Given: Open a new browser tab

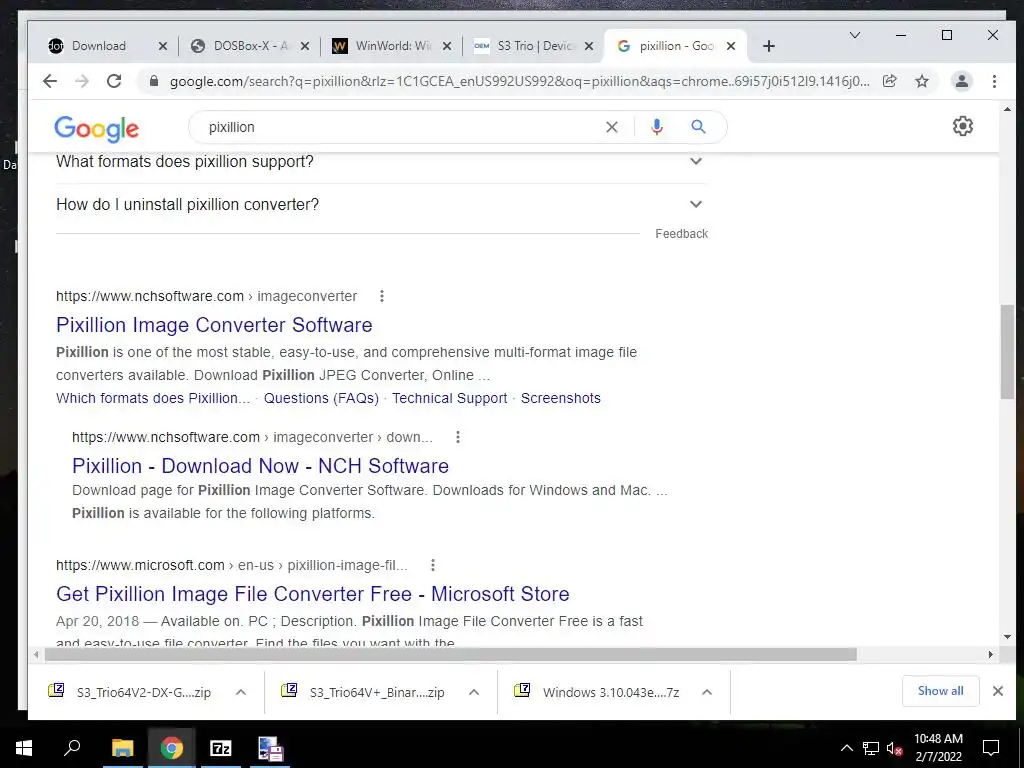Looking at the screenshot, I should (x=769, y=46).
